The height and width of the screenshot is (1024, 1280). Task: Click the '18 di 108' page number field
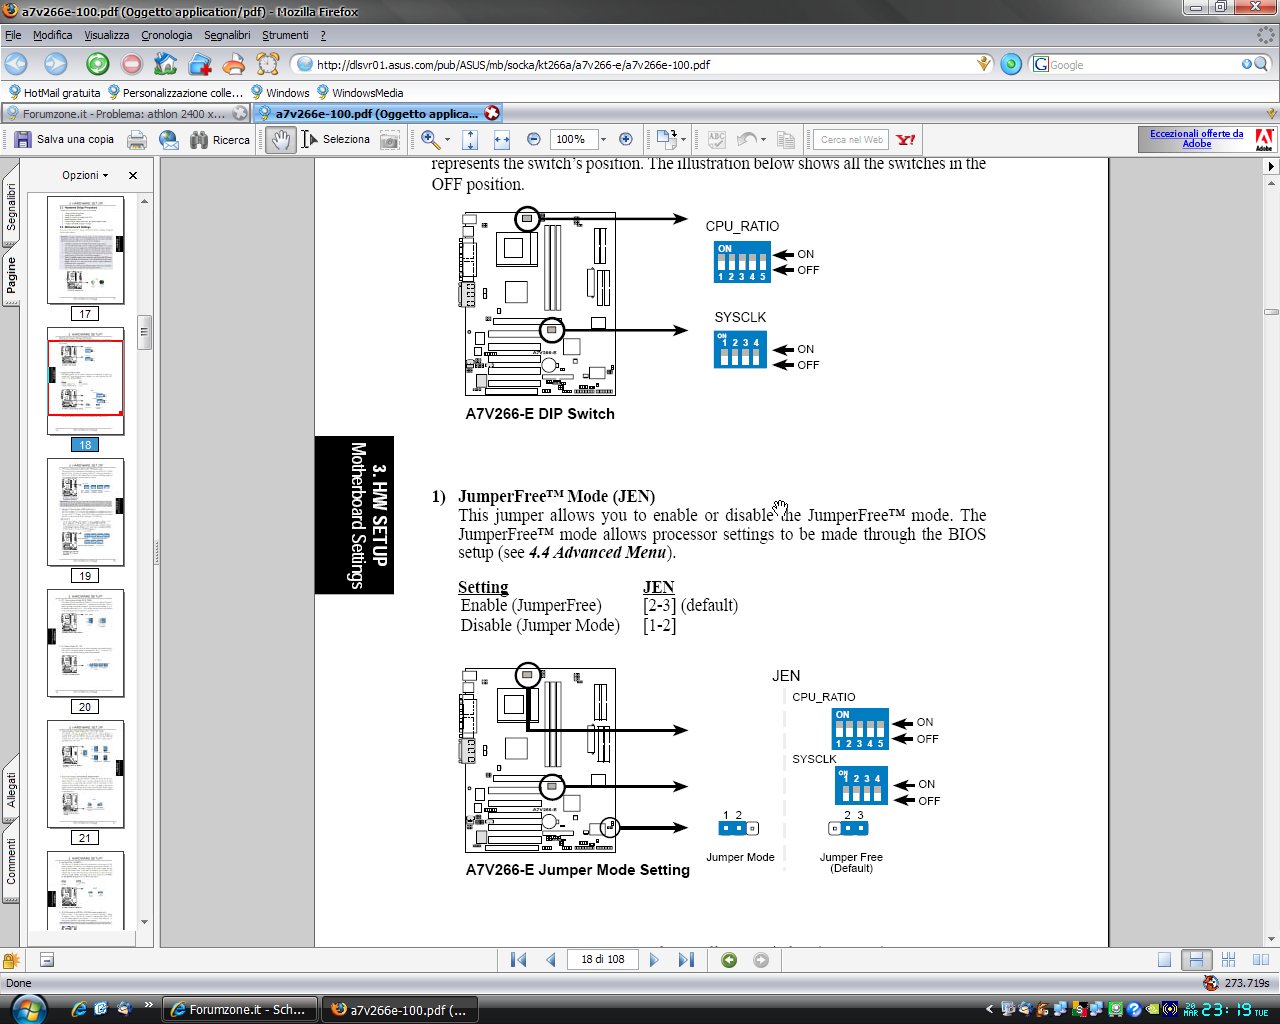tap(603, 960)
